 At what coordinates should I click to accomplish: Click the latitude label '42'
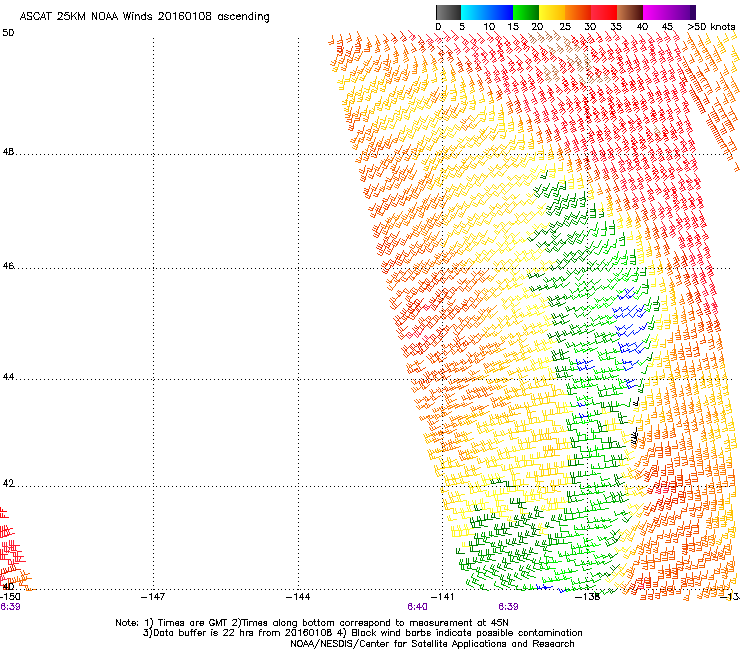8,483
